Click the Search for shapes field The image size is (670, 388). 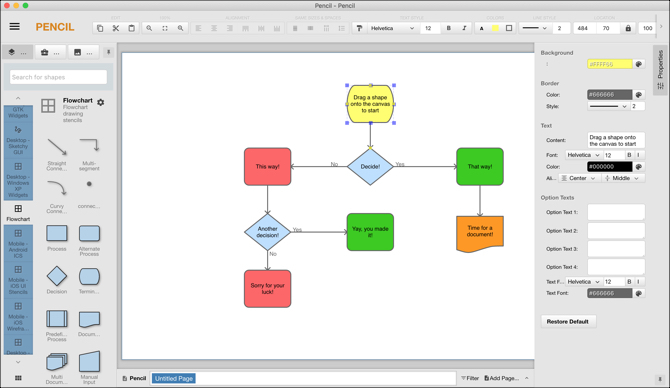tap(59, 77)
